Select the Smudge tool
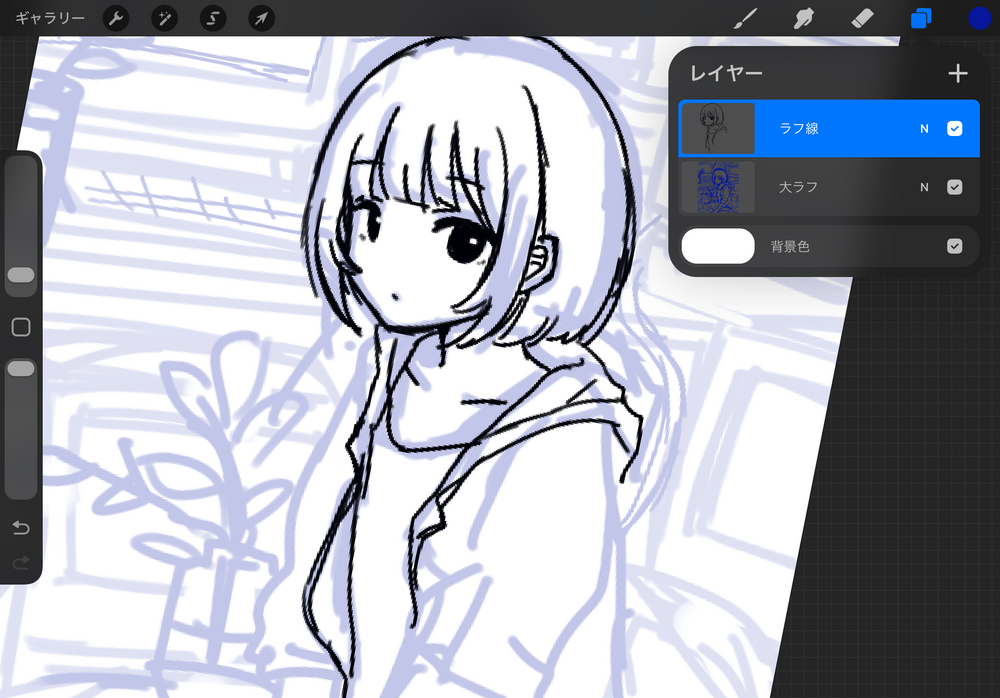The image size is (1000, 698). pos(803,18)
